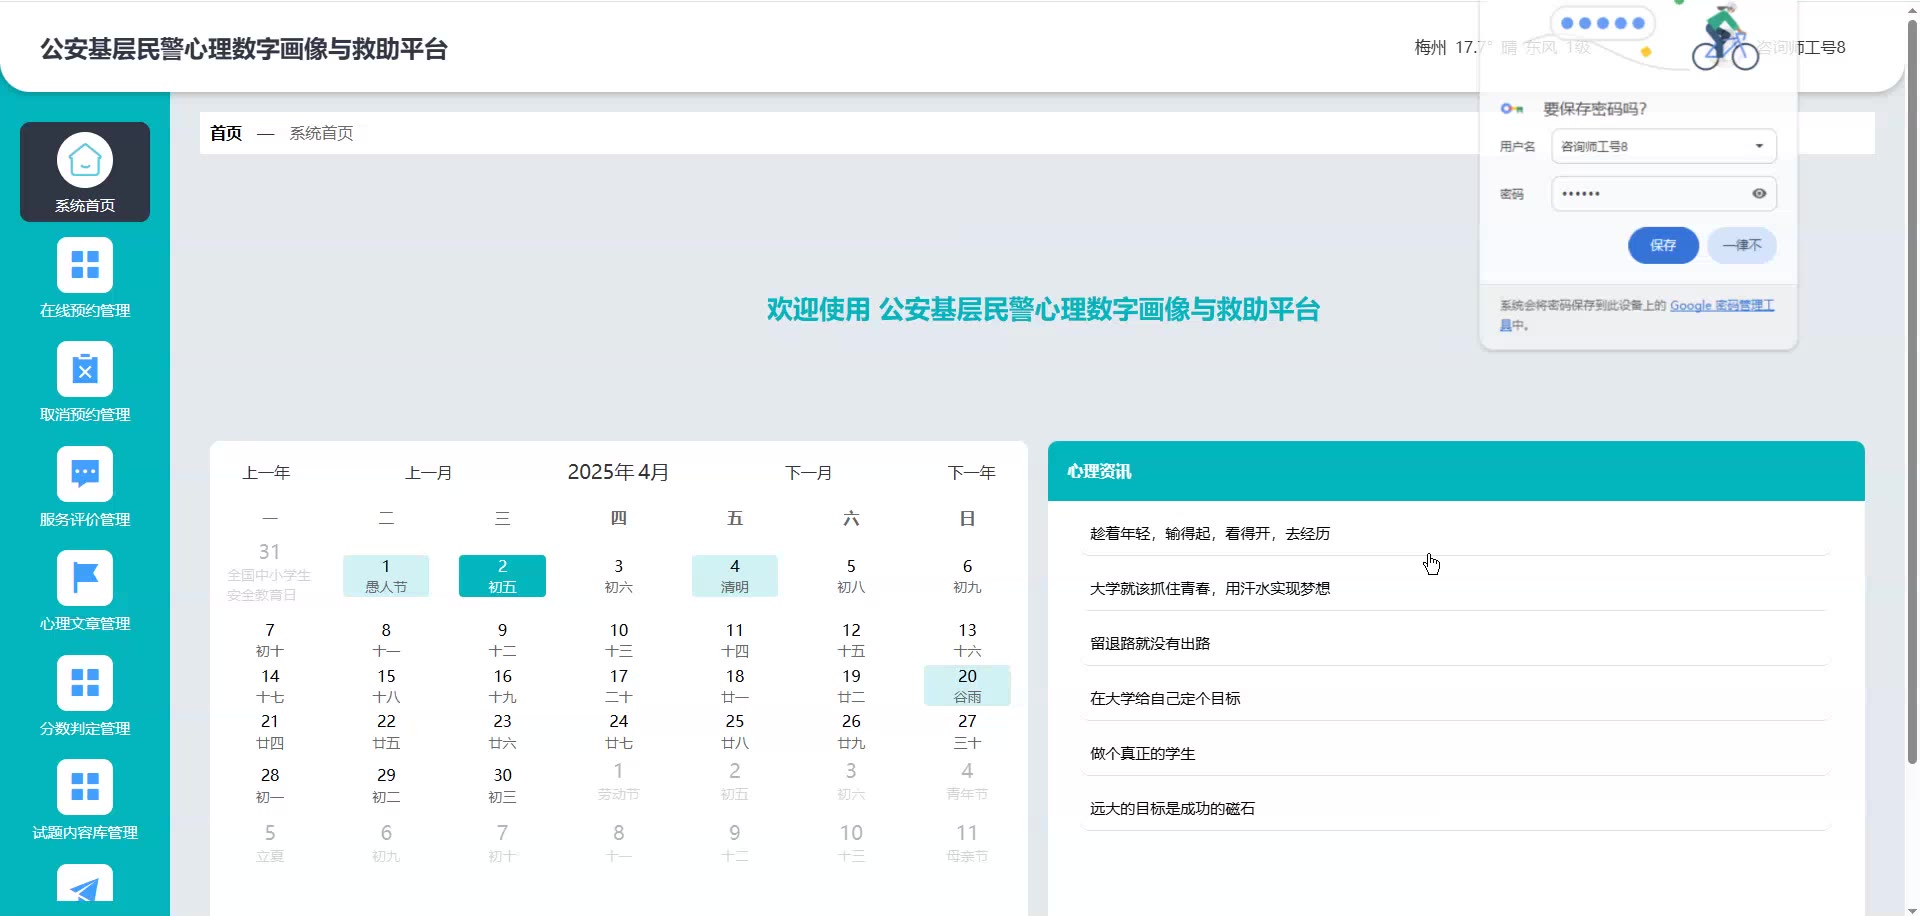Open the Google 密码管理工具 link
Viewport: 1920px width, 916px height.
(1721, 306)
